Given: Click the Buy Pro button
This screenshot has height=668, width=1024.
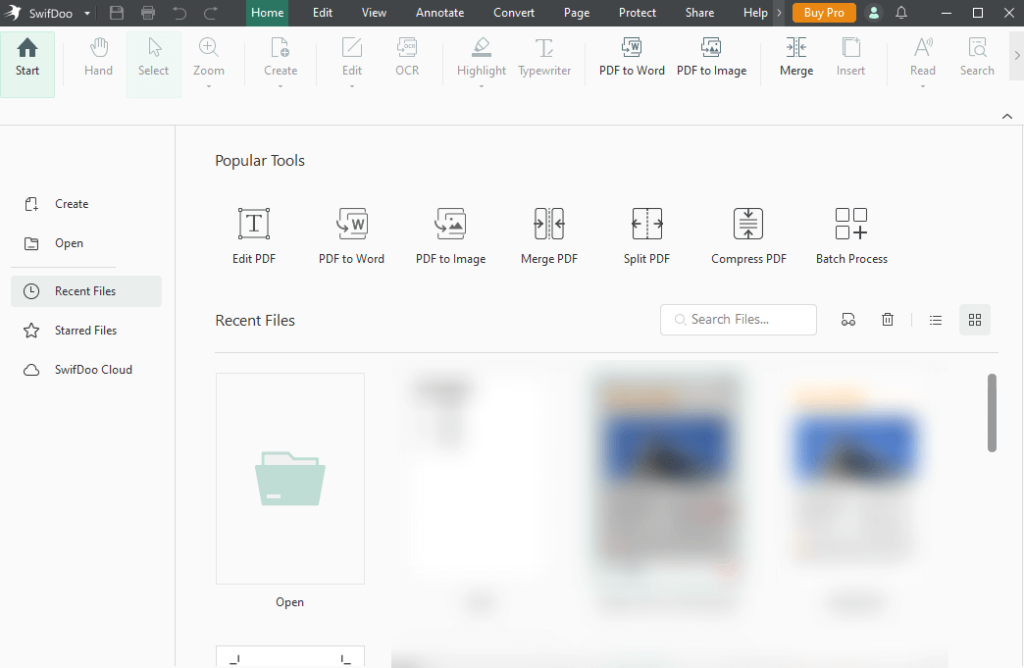Looking at the screenshot, I should (x=823, y=13).
